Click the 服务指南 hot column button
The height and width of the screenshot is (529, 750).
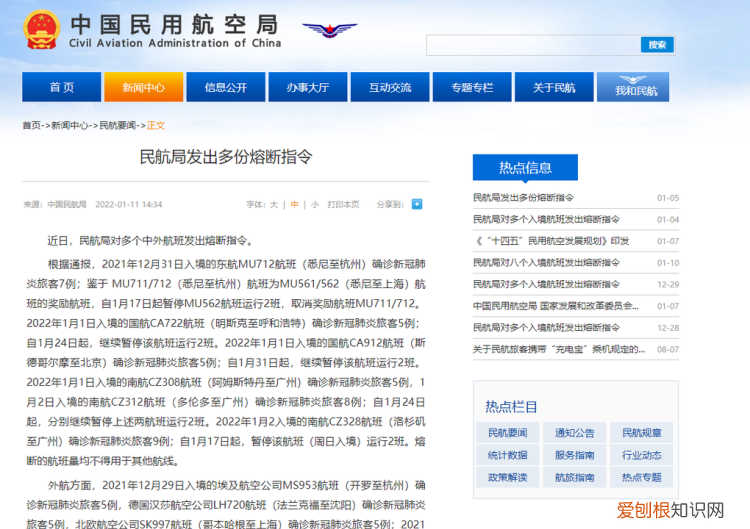[x=574, y=455]
